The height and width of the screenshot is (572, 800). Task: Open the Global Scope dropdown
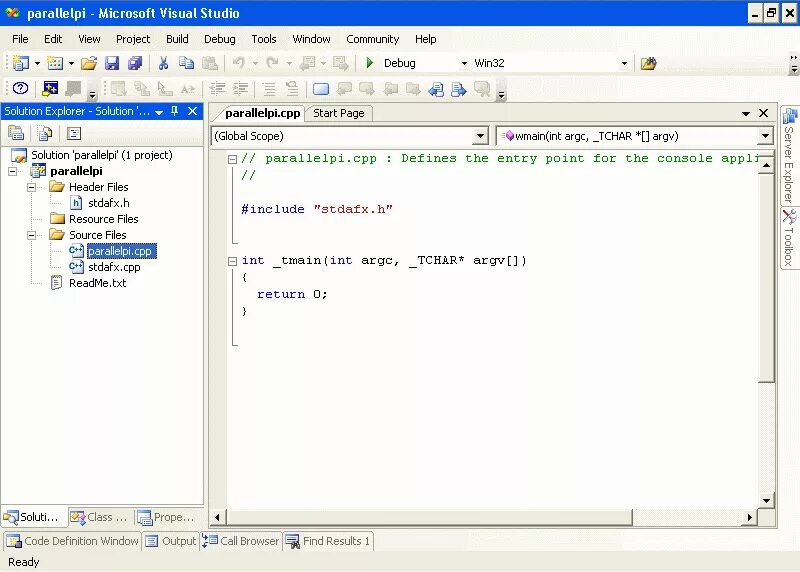click(x=480, y=136)
